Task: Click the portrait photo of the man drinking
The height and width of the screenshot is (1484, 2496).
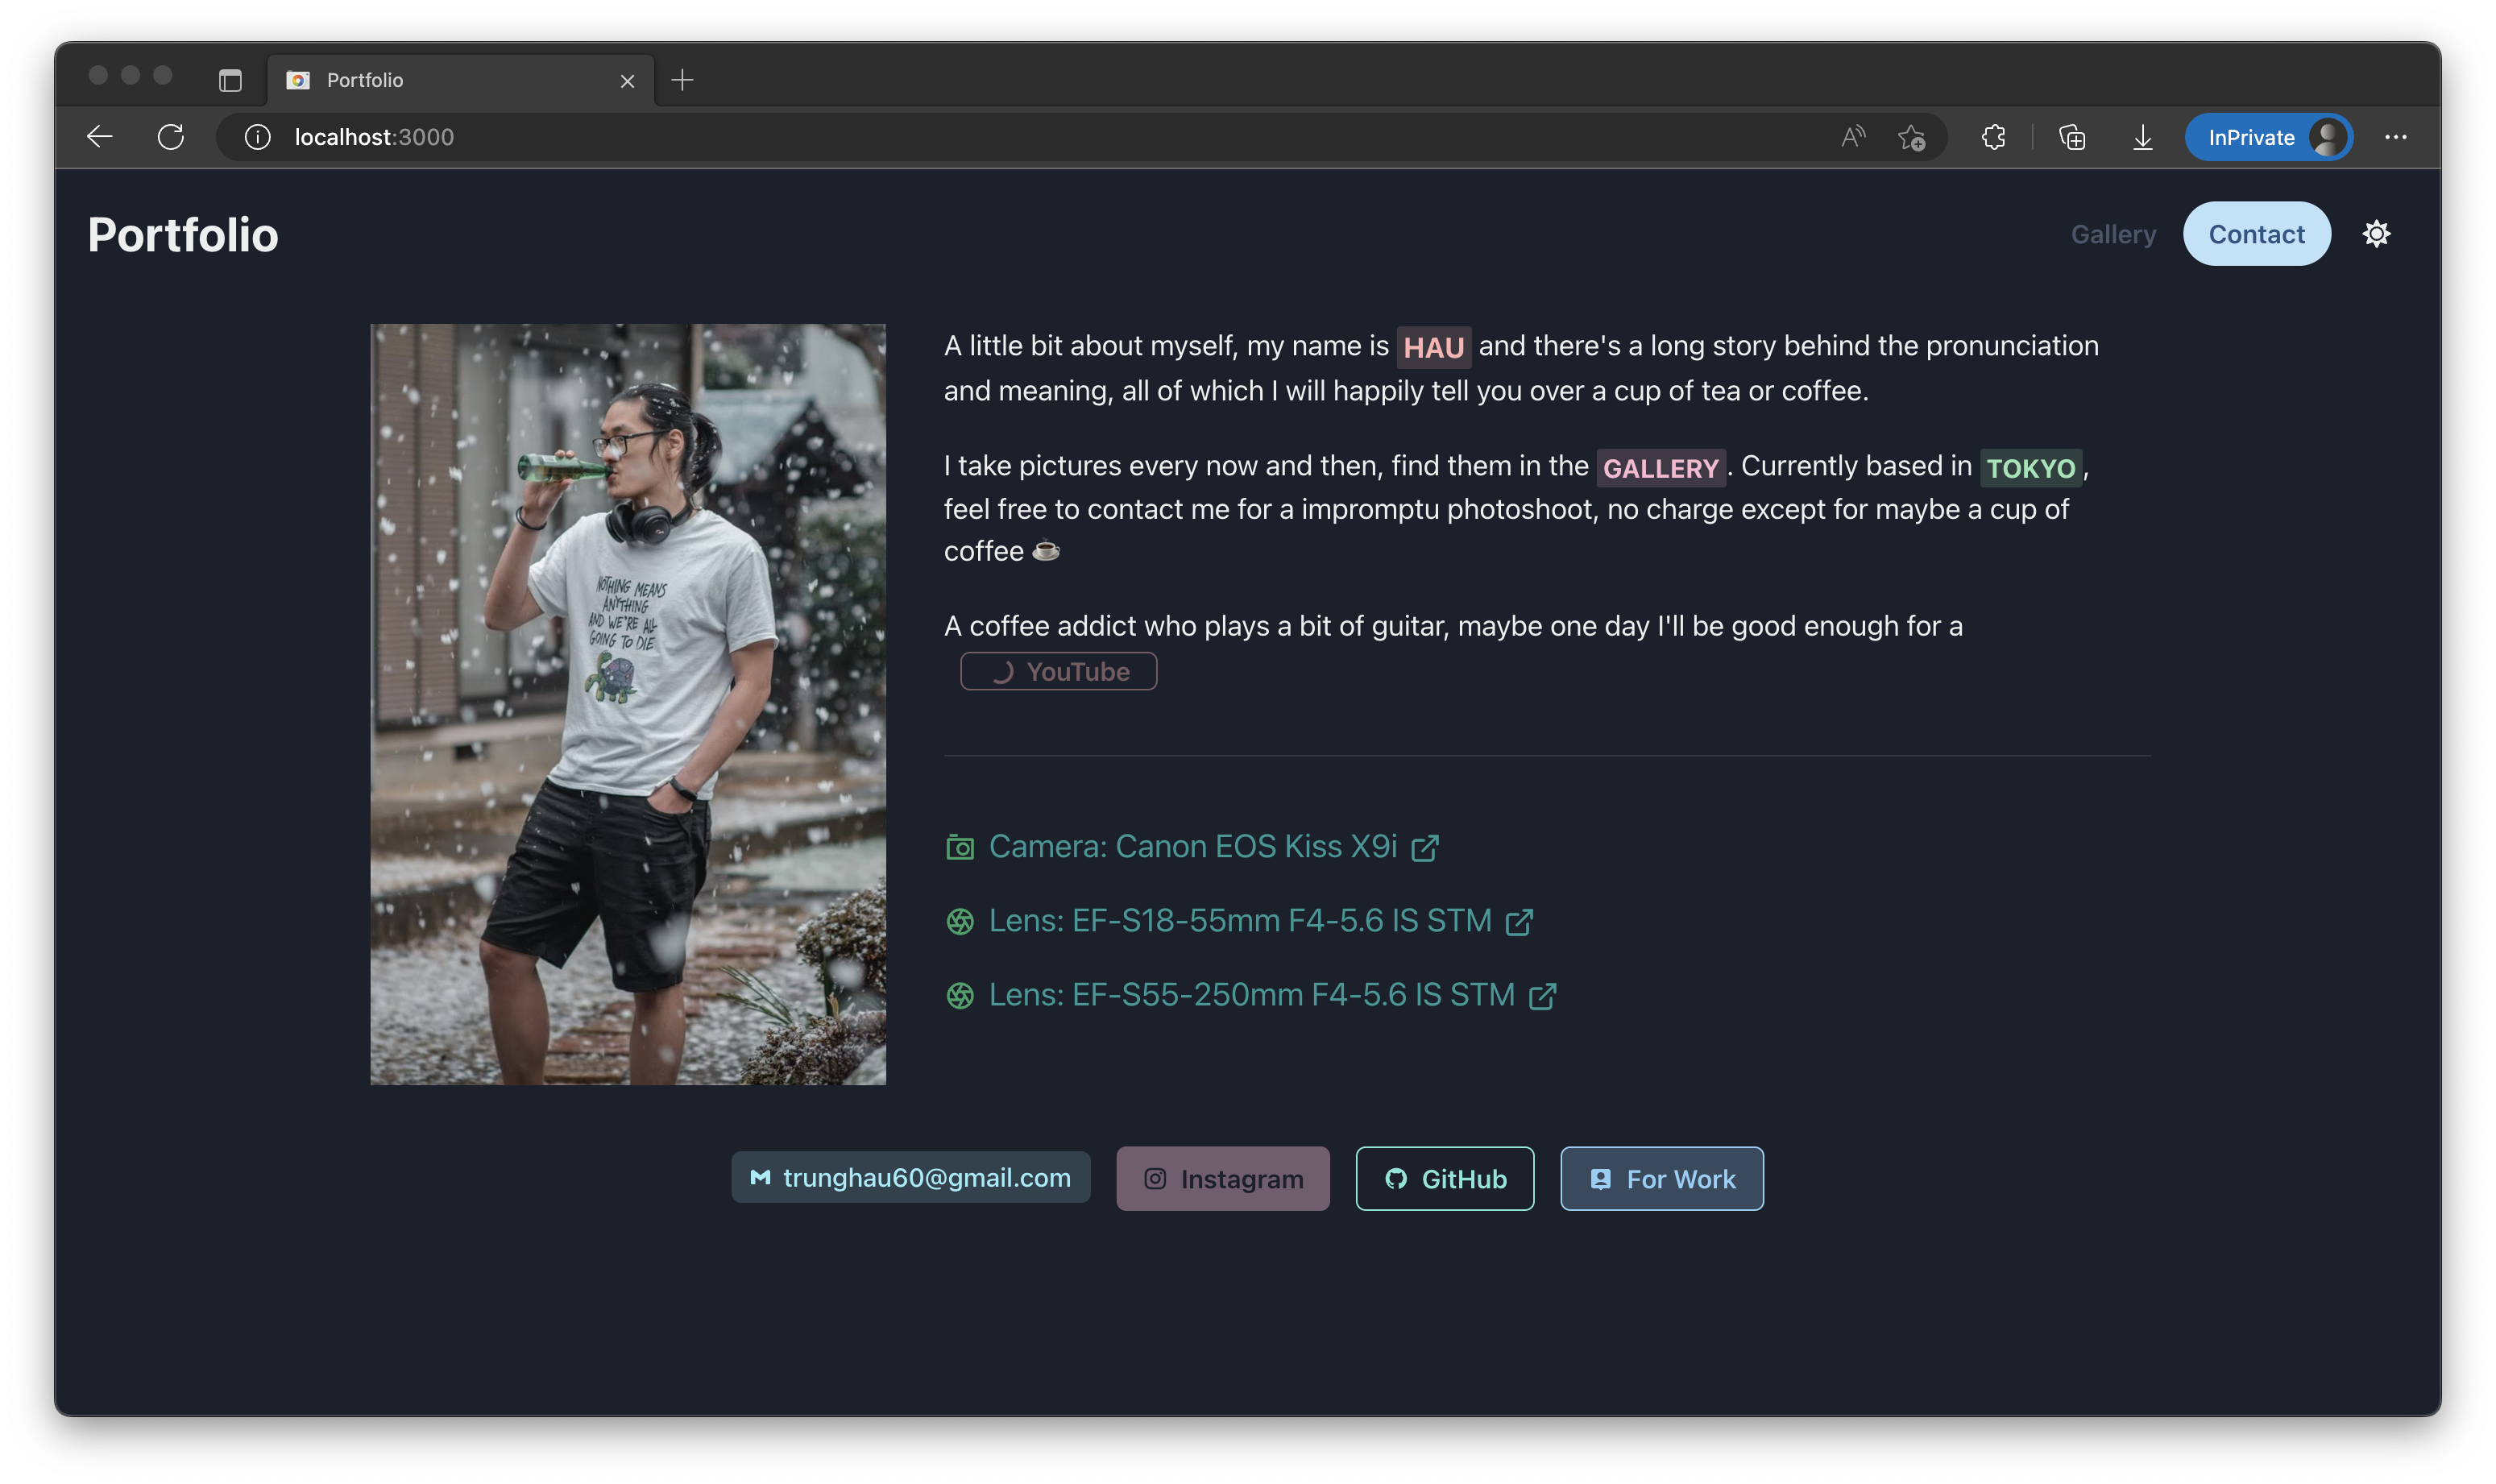Action: [x=628, y=704]
